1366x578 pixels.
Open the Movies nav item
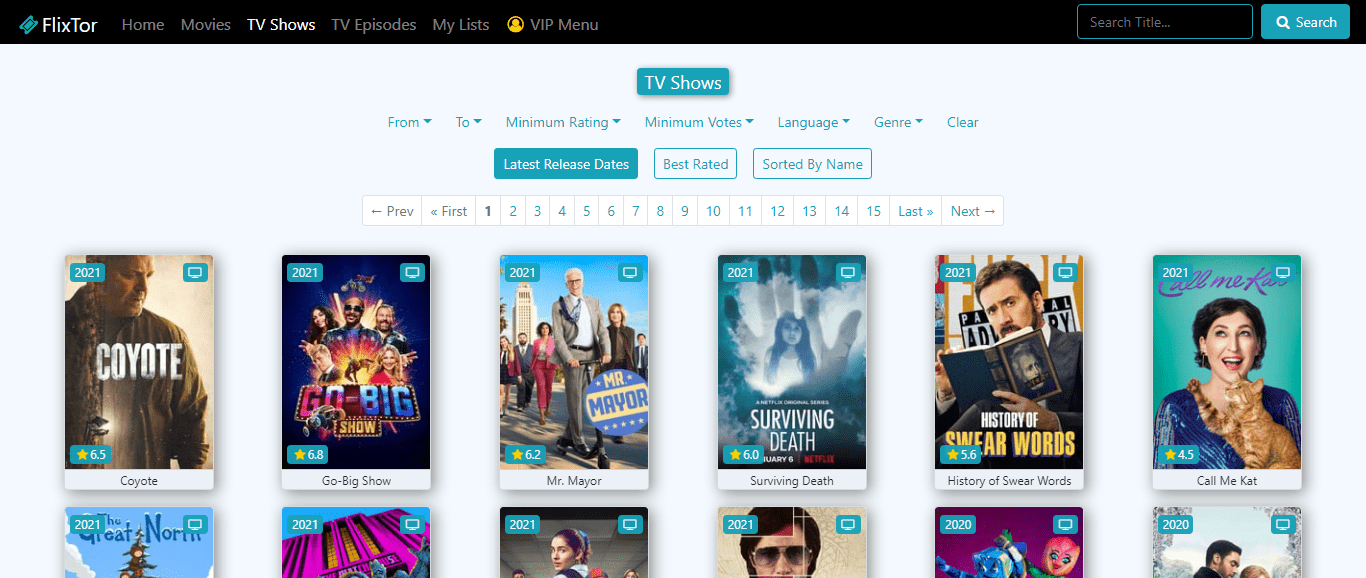[x=206, y=24]
